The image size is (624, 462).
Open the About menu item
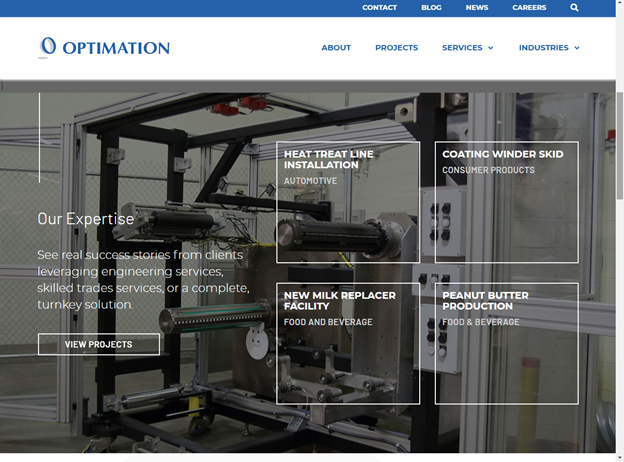tap(336, 48)
